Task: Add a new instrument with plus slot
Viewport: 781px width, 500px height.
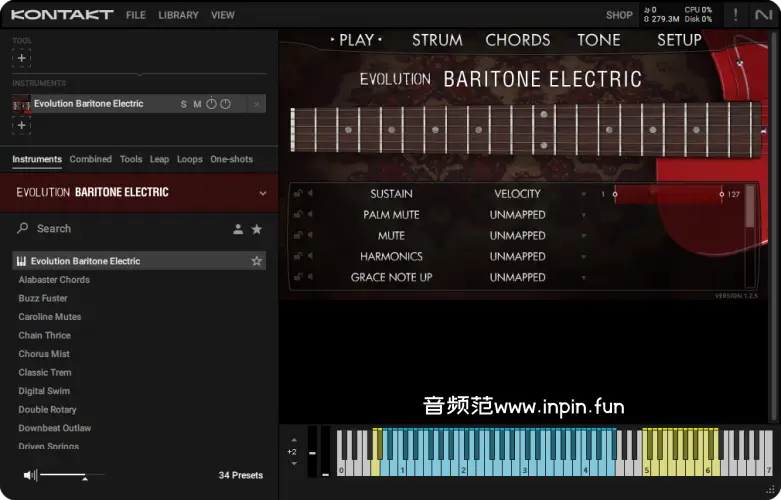Action: click(x=22, y=125)
